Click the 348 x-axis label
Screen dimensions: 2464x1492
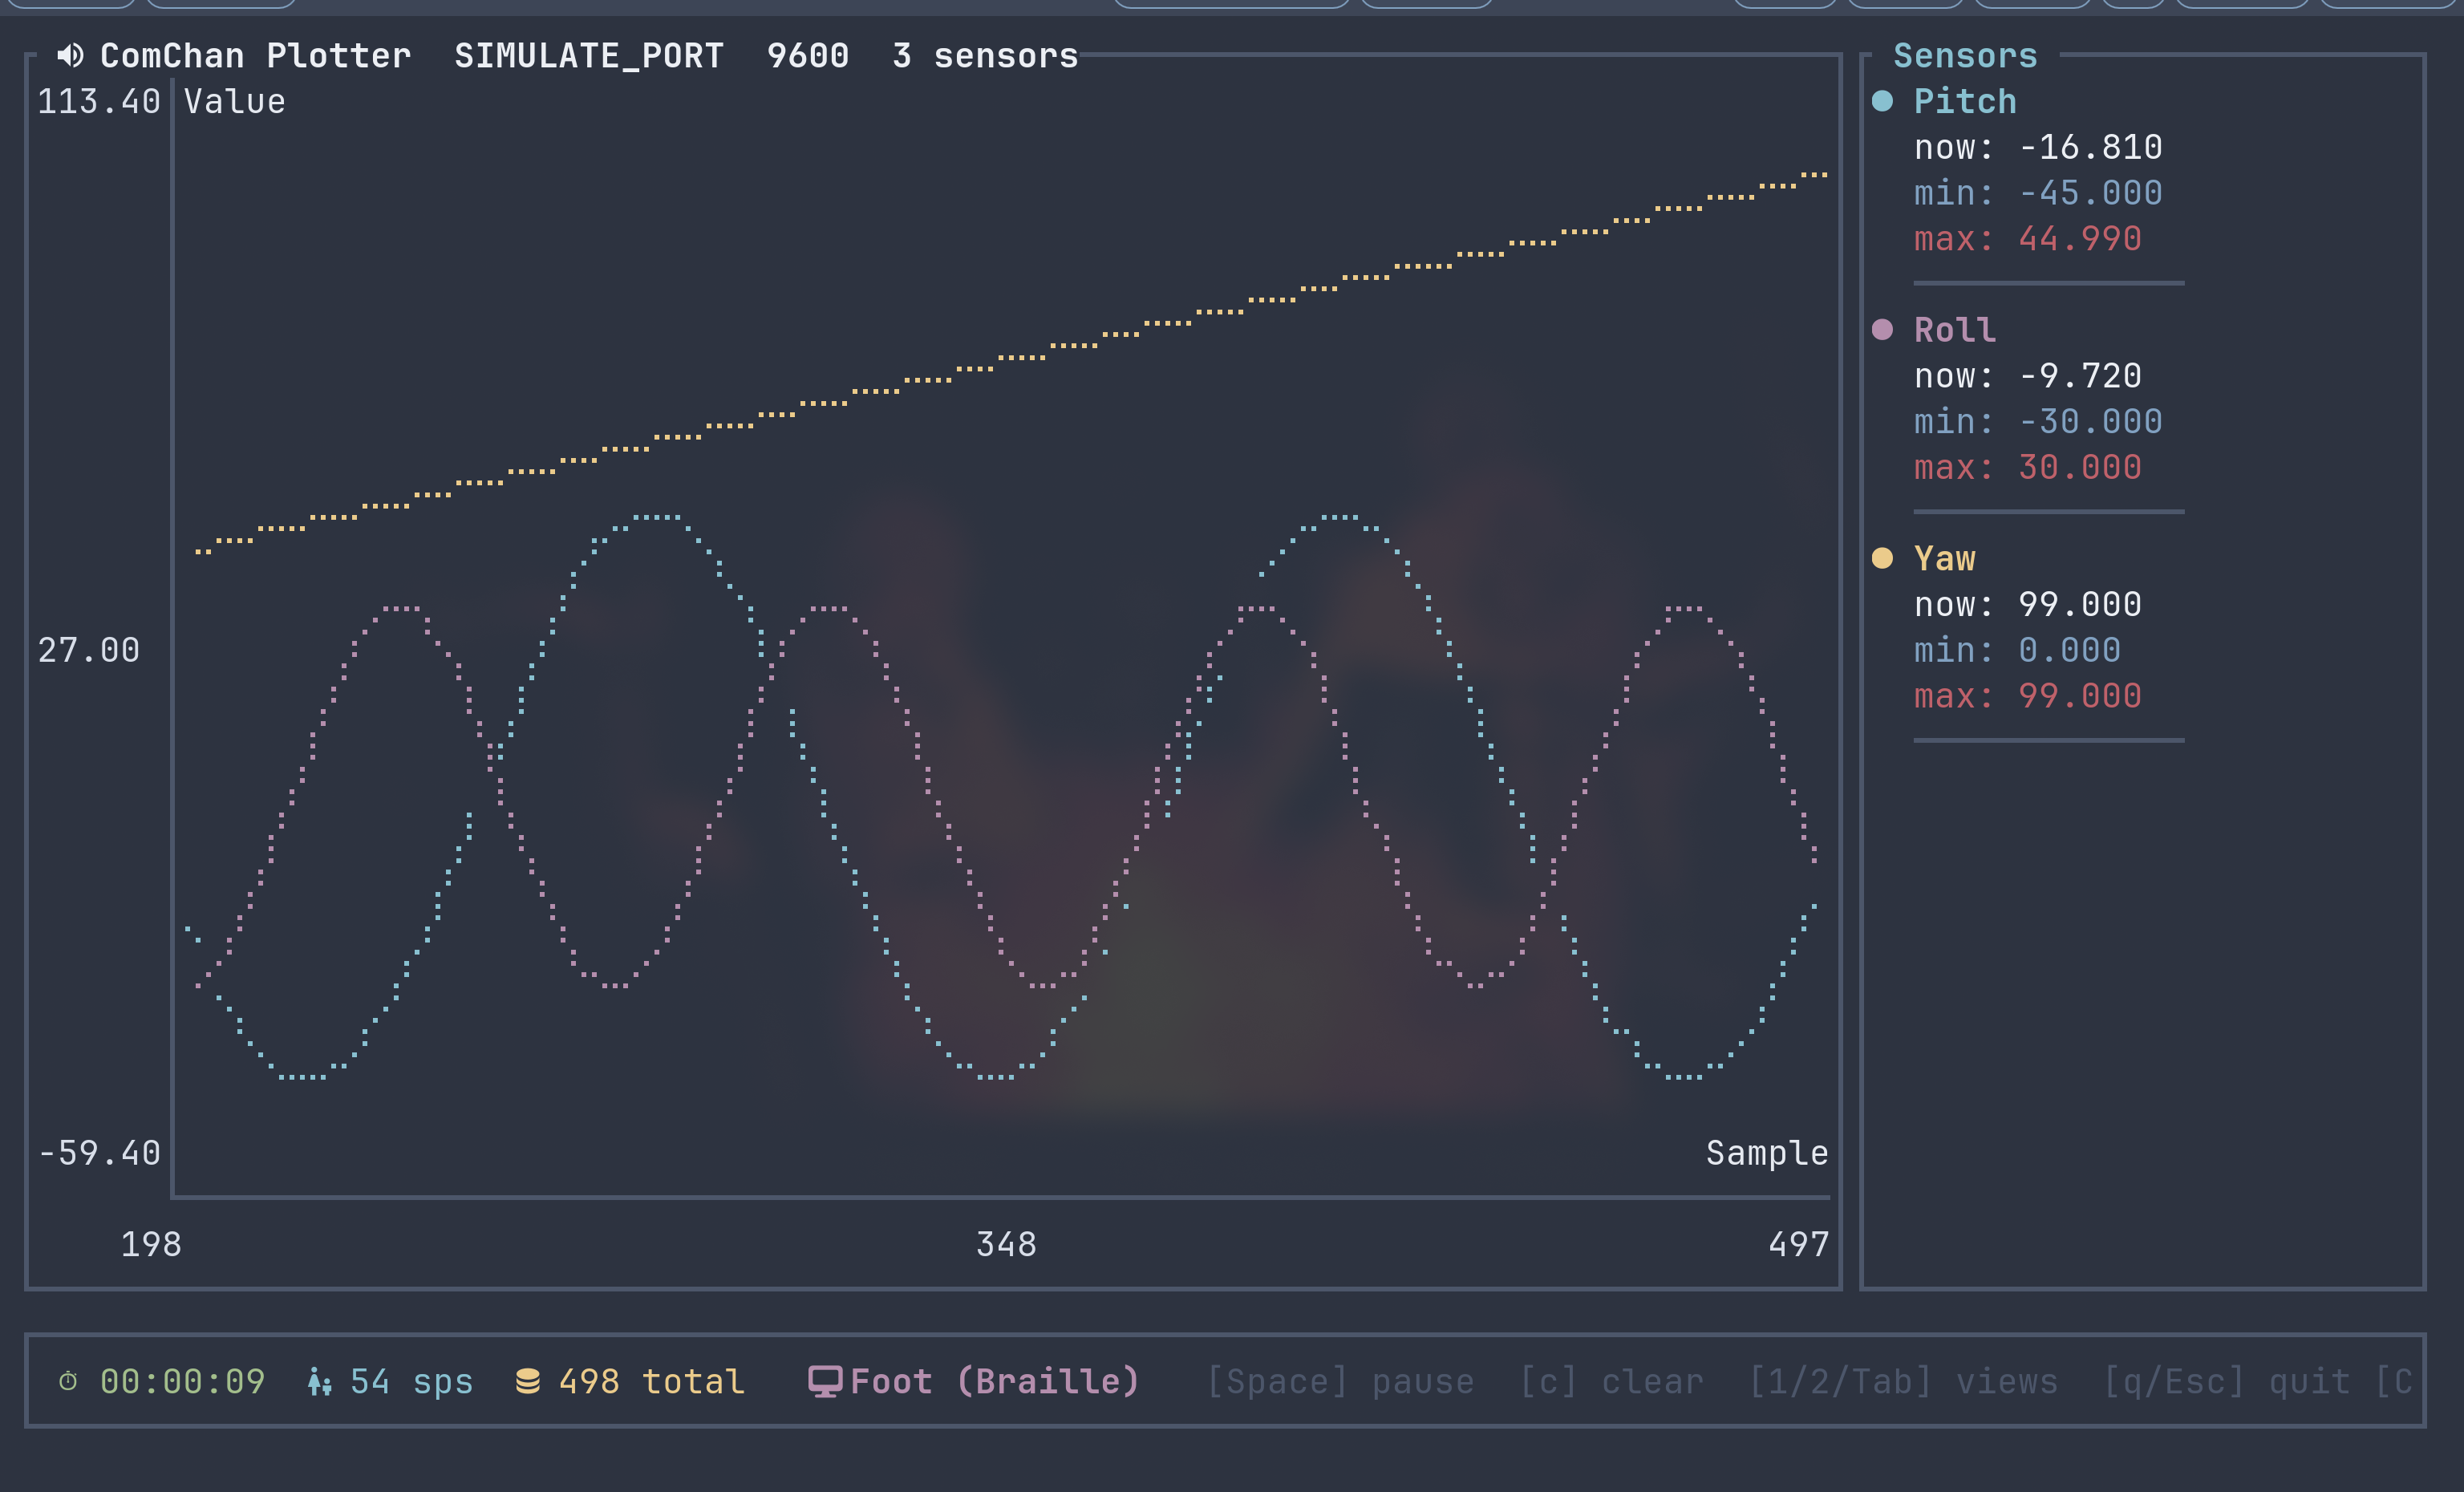pos(1006,1244)
